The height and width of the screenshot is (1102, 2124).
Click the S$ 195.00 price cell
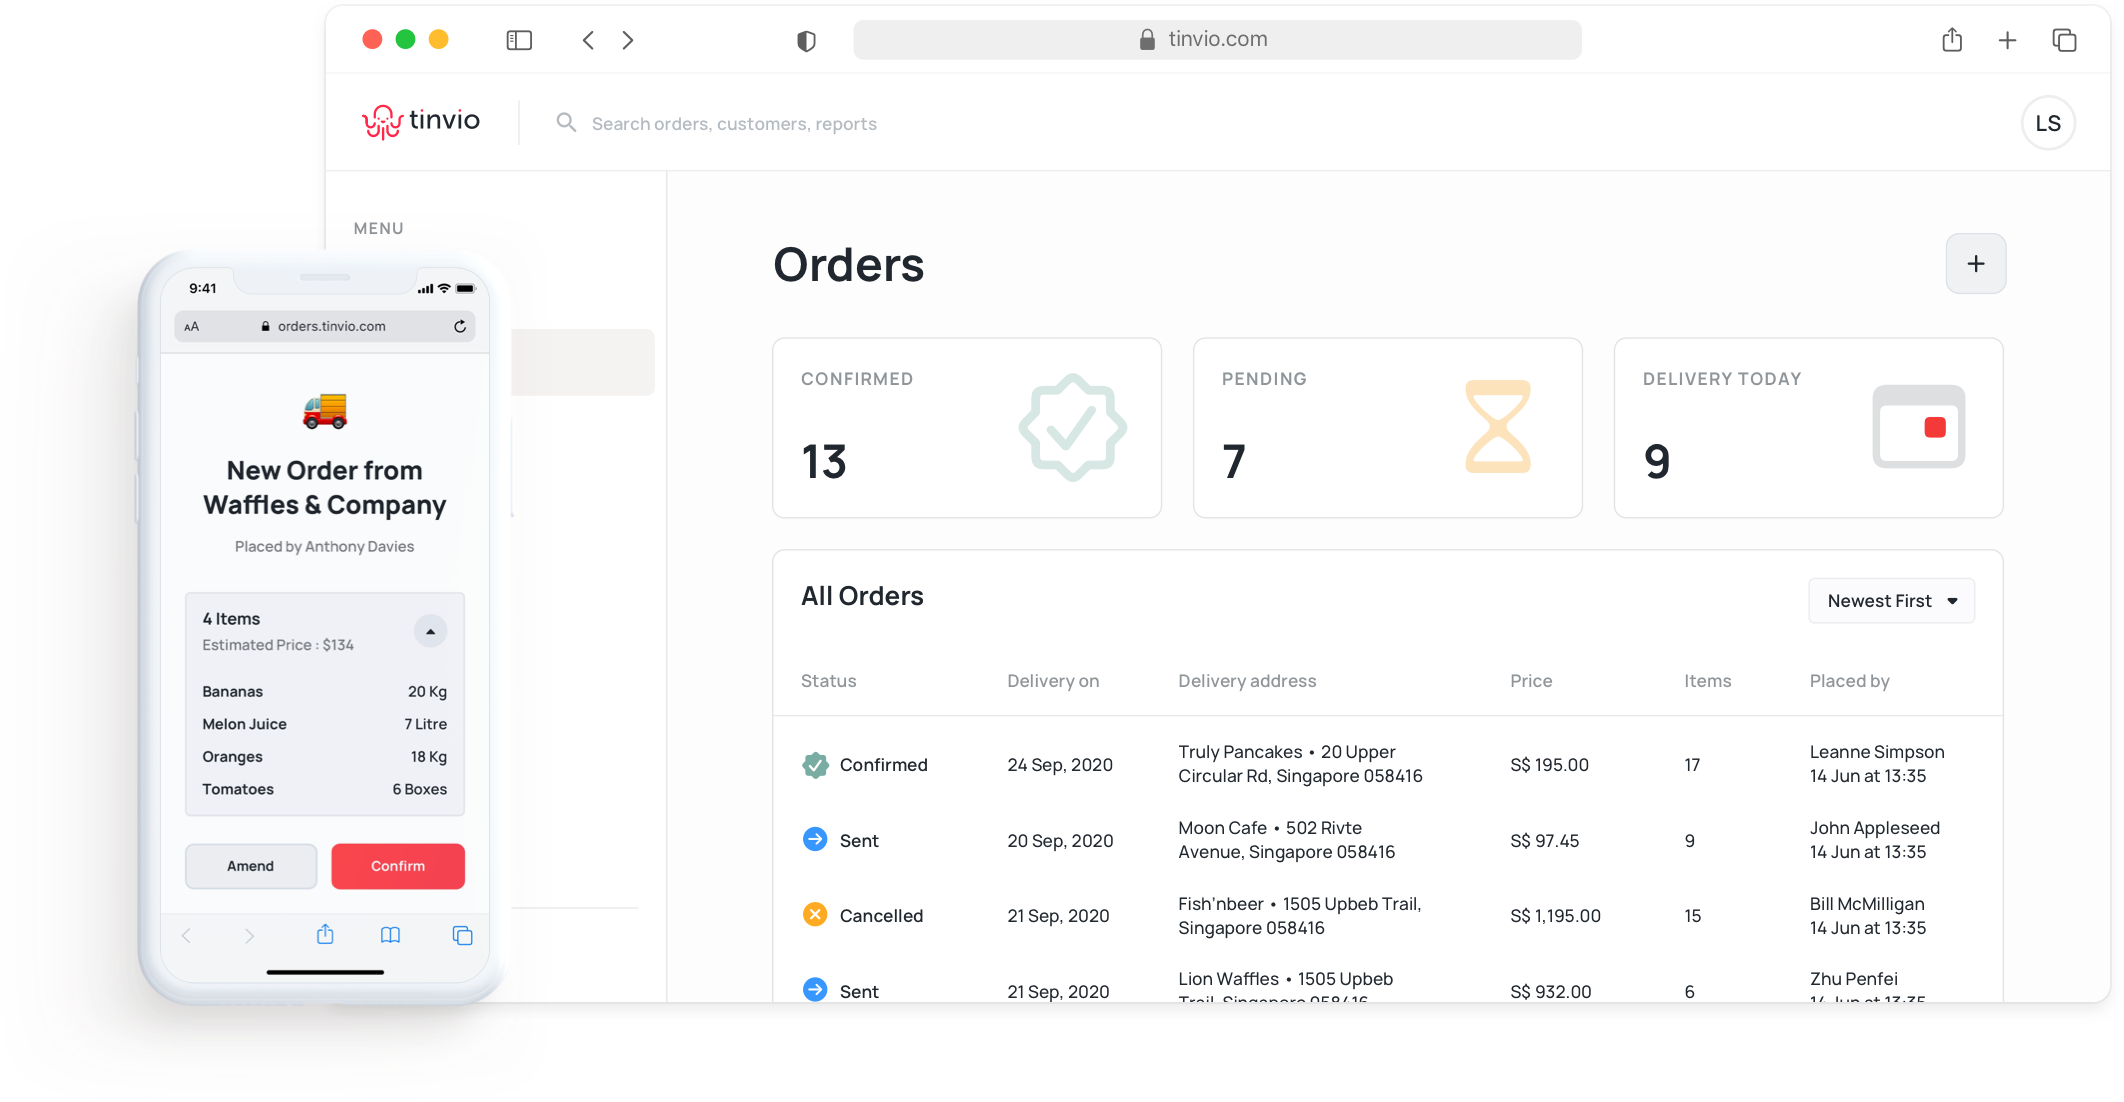pos(1549,765)
